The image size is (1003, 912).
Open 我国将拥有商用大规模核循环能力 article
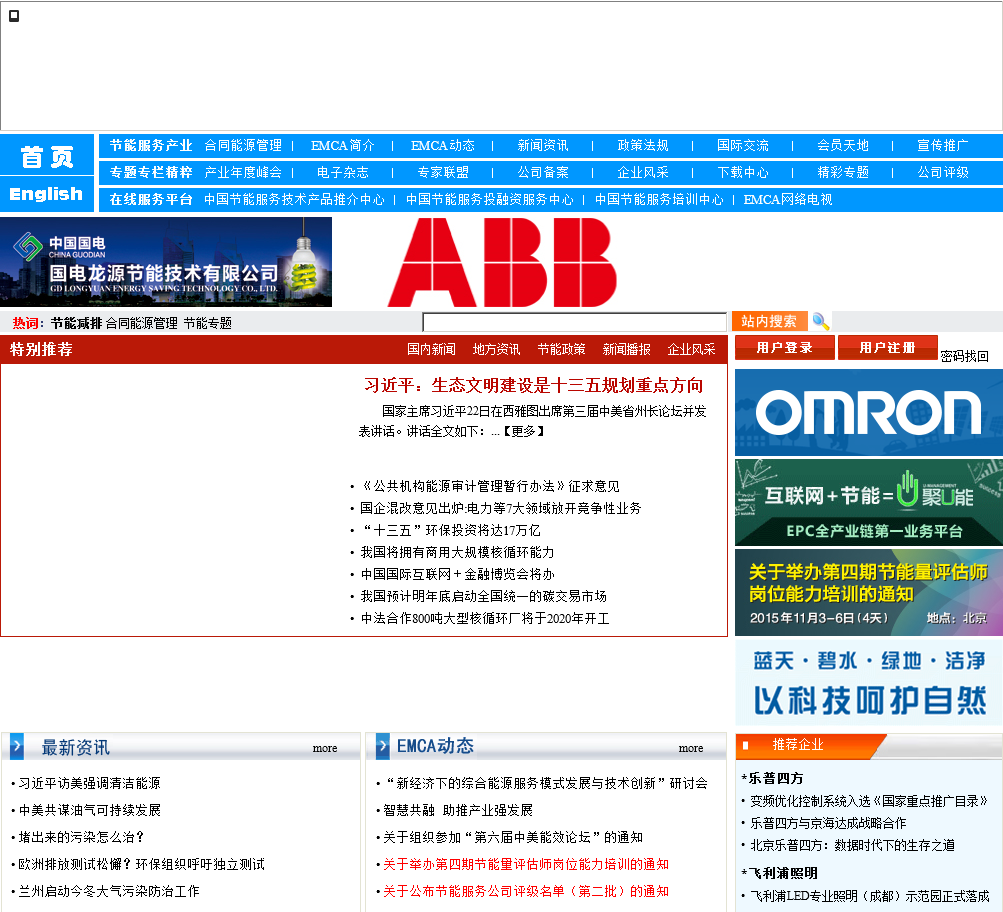457,553
